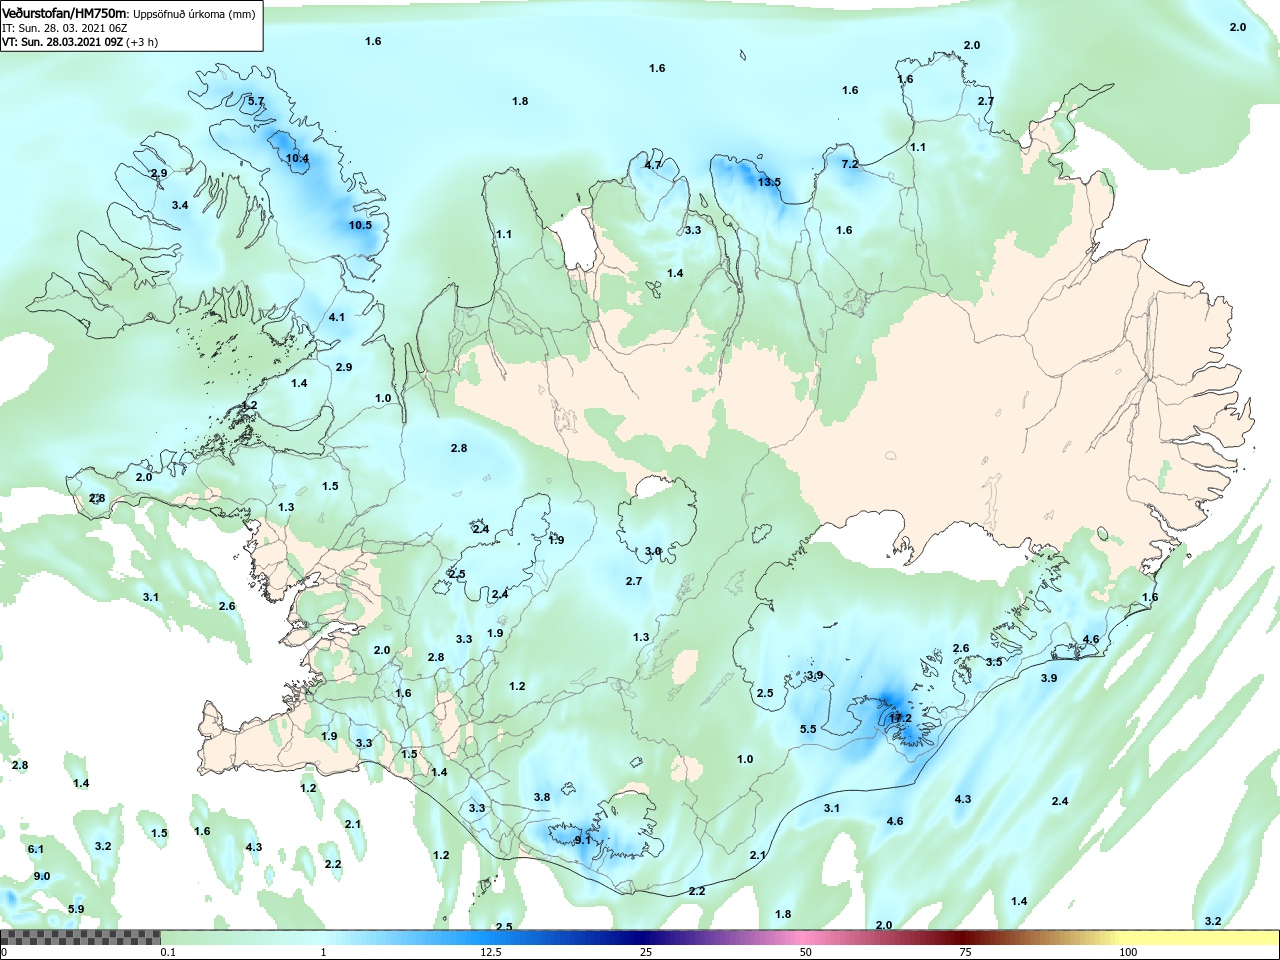Click the 25 label on the legend

[x=647, y=952]
